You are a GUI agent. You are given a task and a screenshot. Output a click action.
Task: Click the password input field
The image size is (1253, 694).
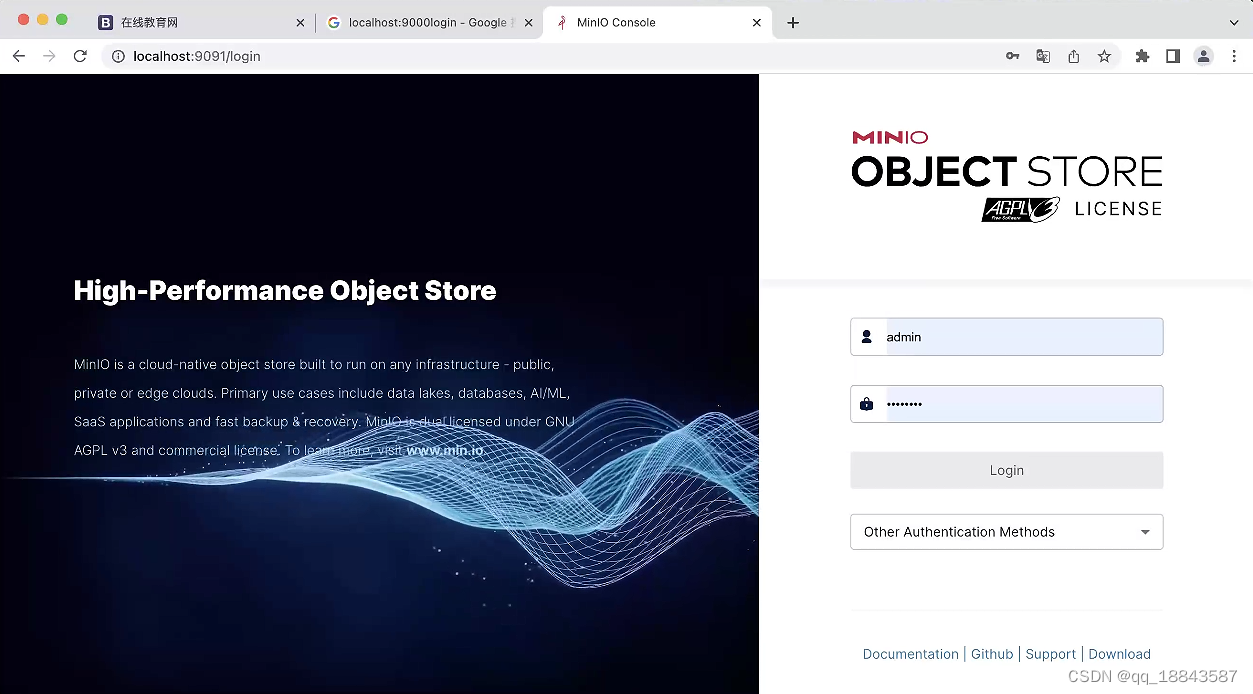click(1006, 404)
